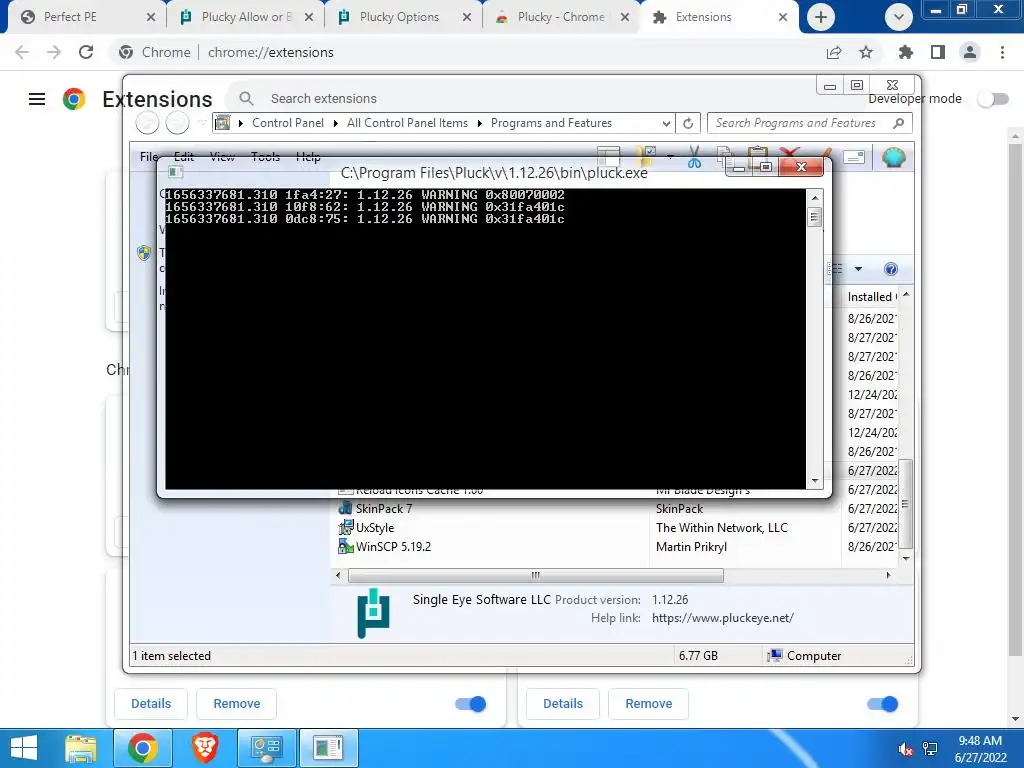Open the view options dropdown arrow near help icon
Image resolution: width=1024 pixels, height=768 pixels.
[x=858, y=269]
